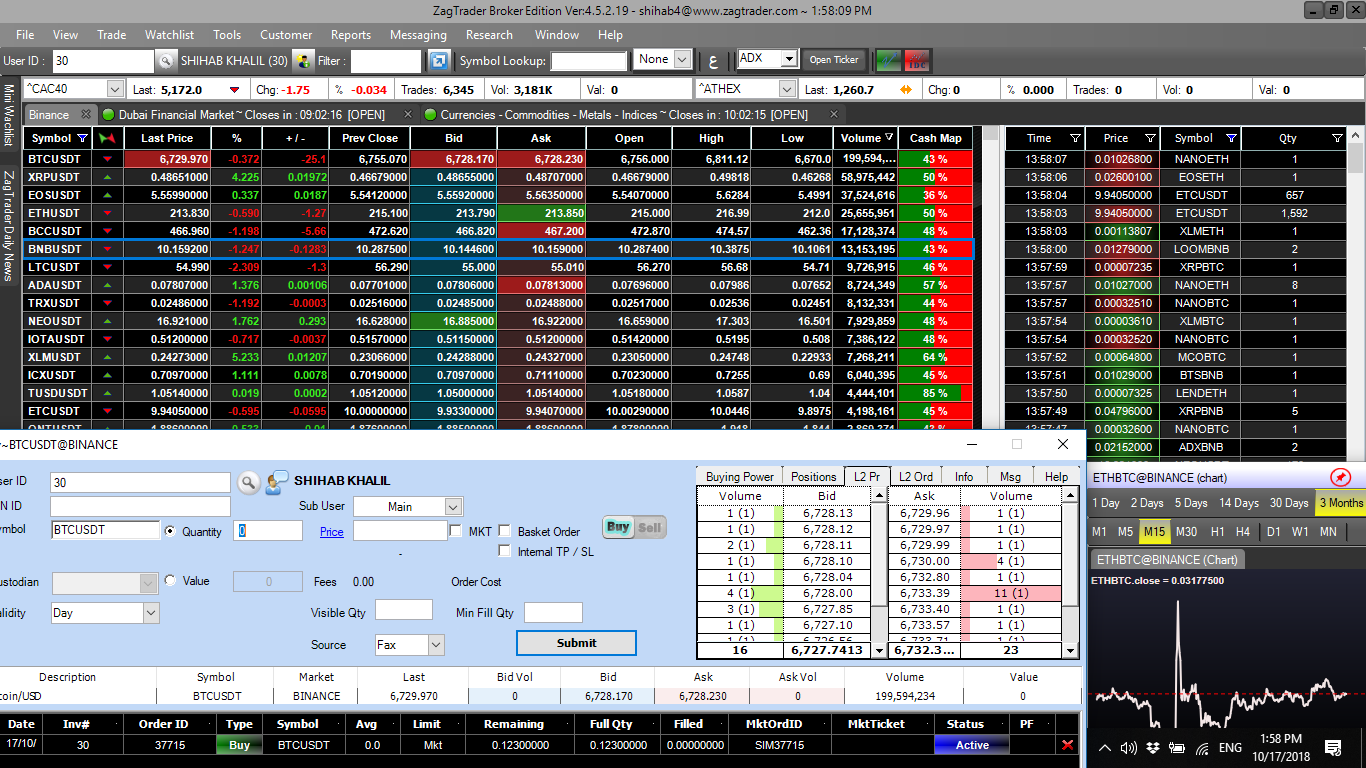The height and width of the screenshot is (768, 1366).
Task: Click the red TBC icon in the toolbar
Action: pos(916,60)
